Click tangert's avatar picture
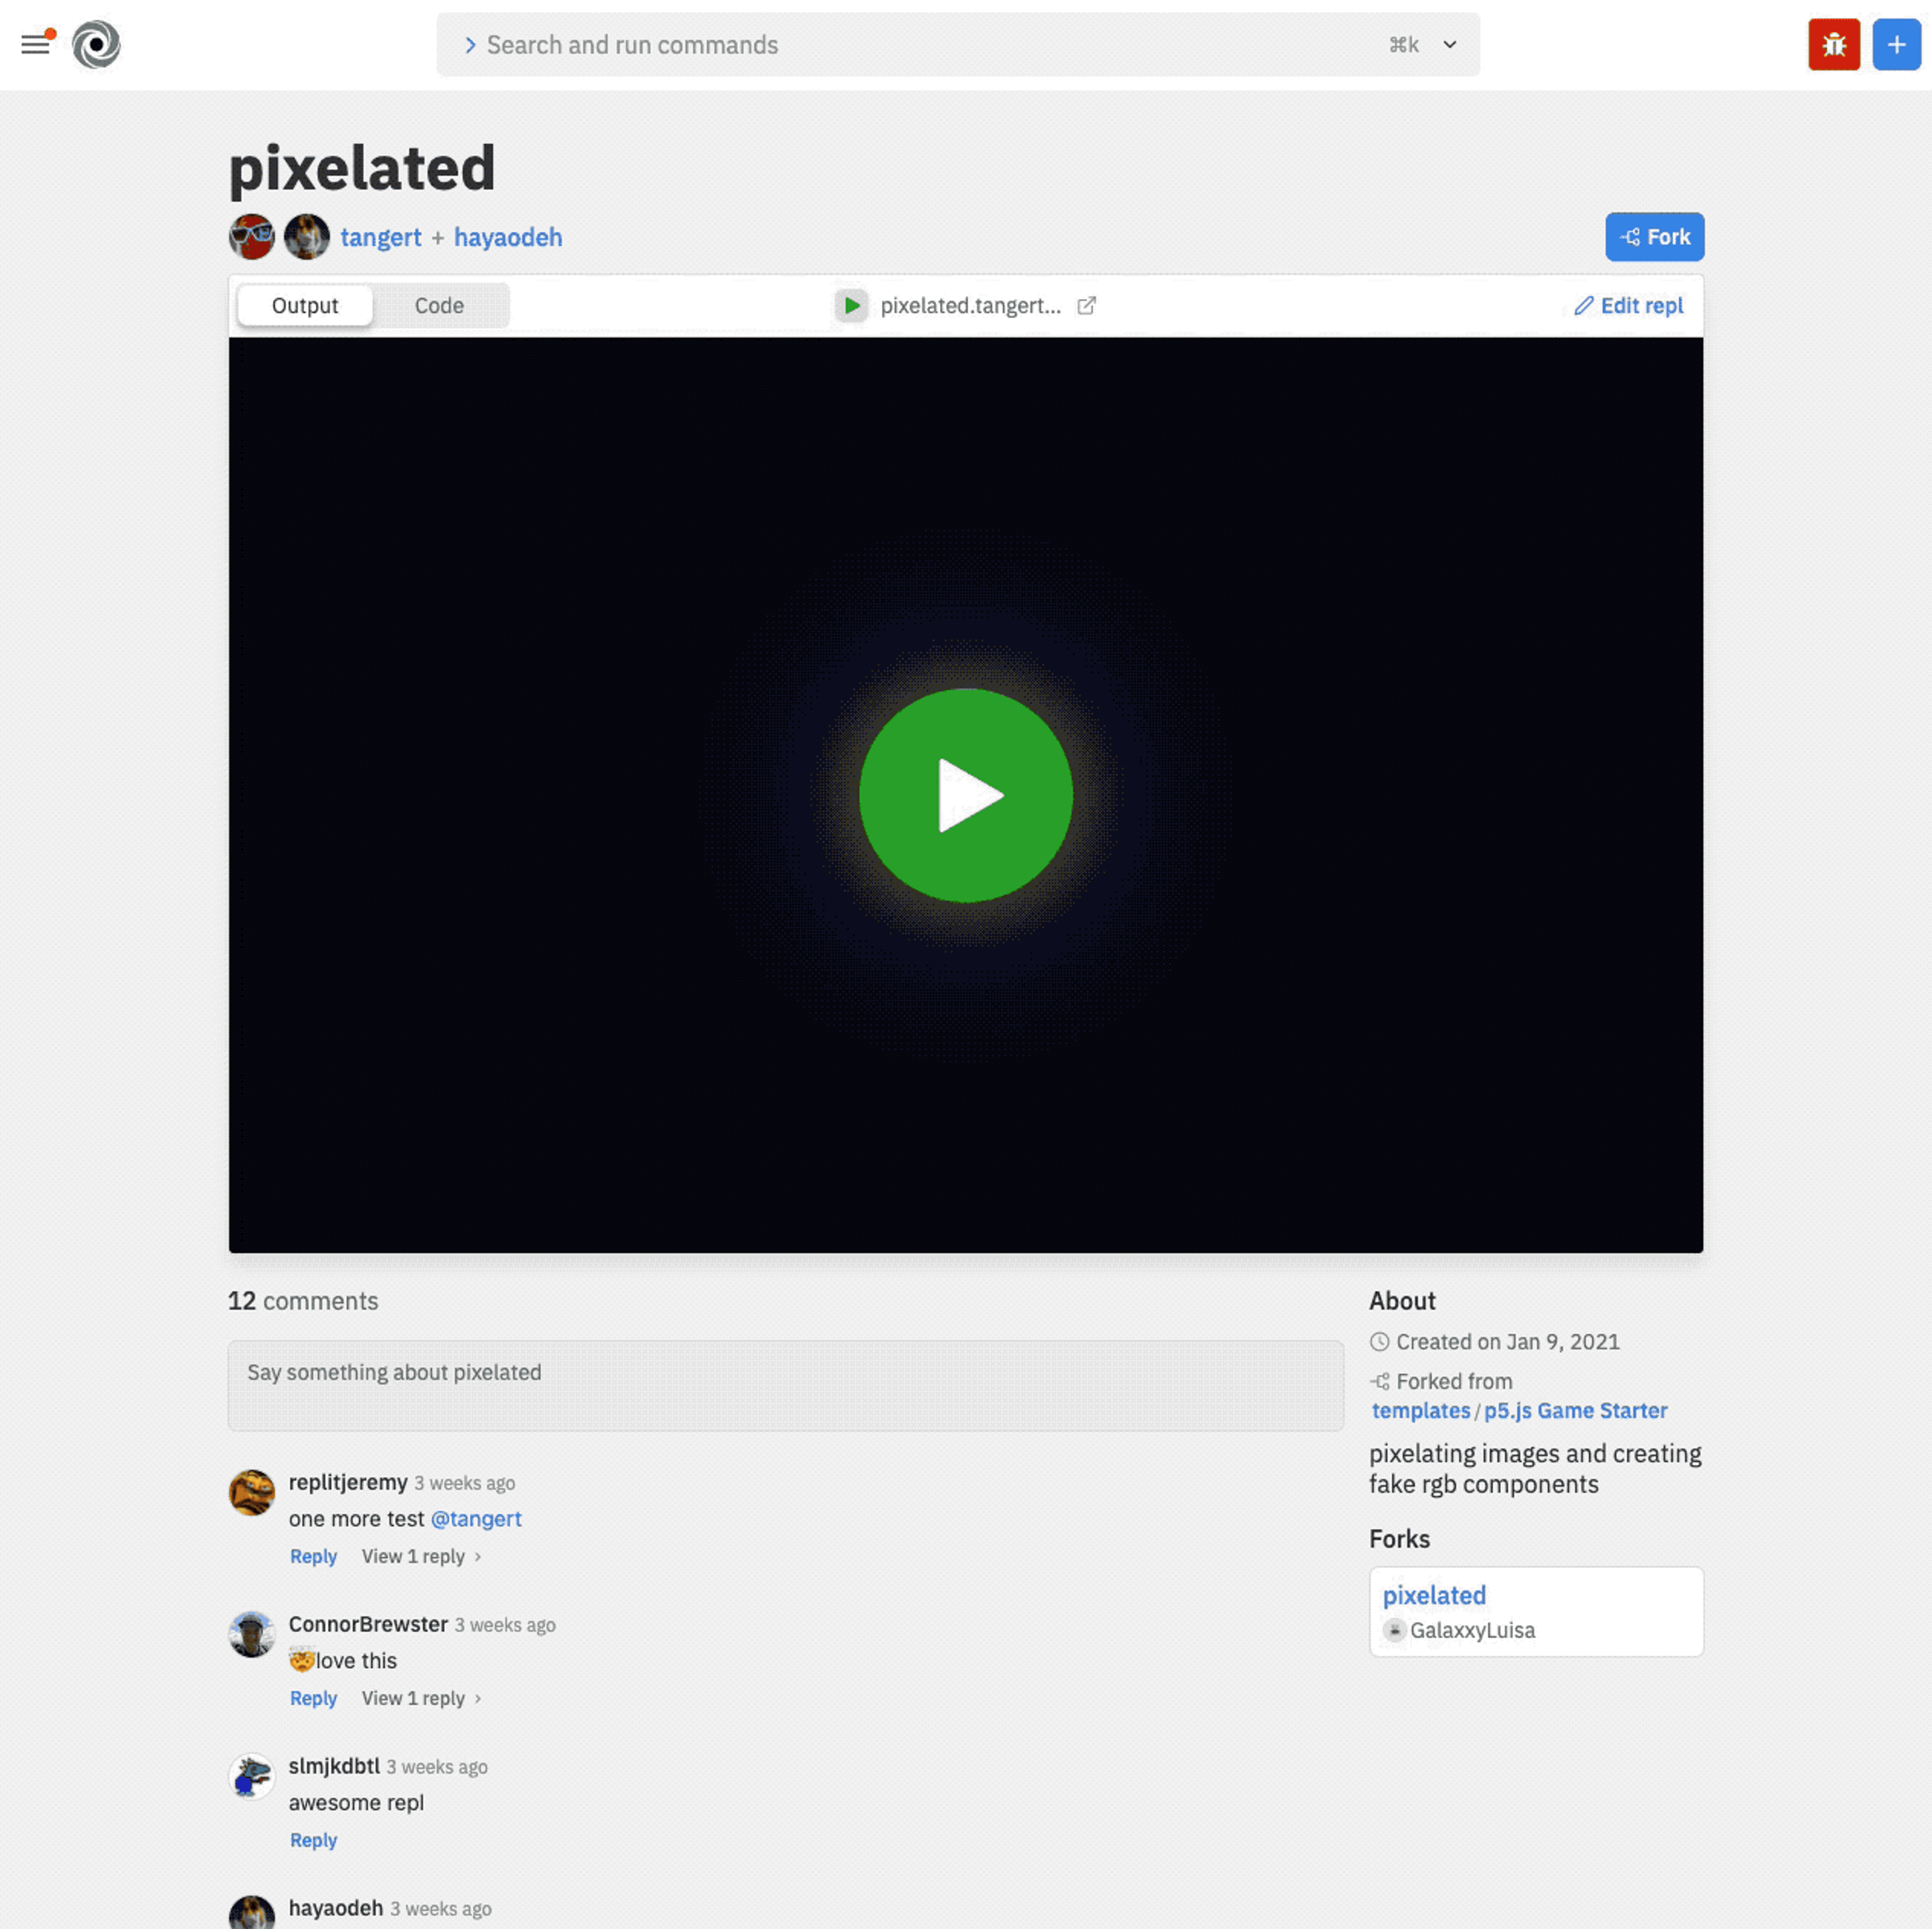The image size is (1932, 1929). click(252, 237)
